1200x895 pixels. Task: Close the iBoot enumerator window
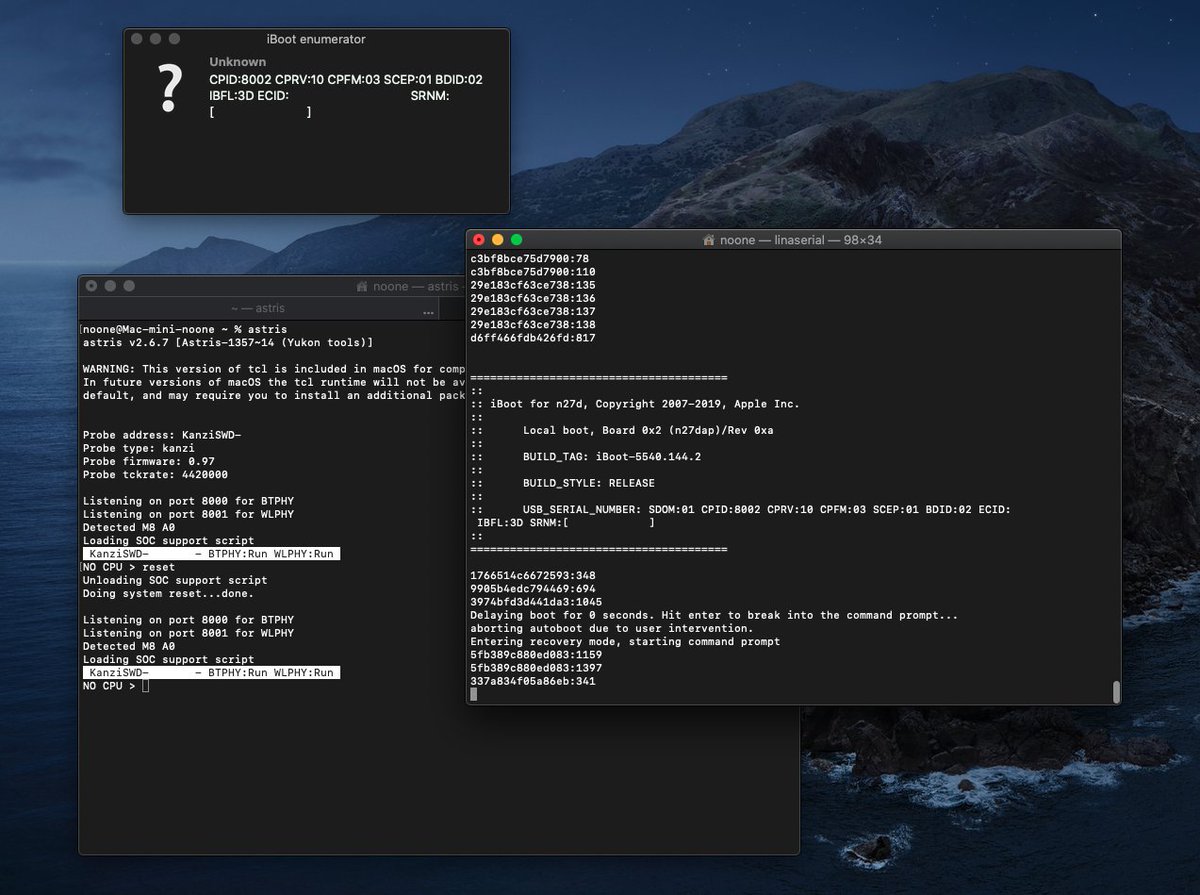pos(136,39)
